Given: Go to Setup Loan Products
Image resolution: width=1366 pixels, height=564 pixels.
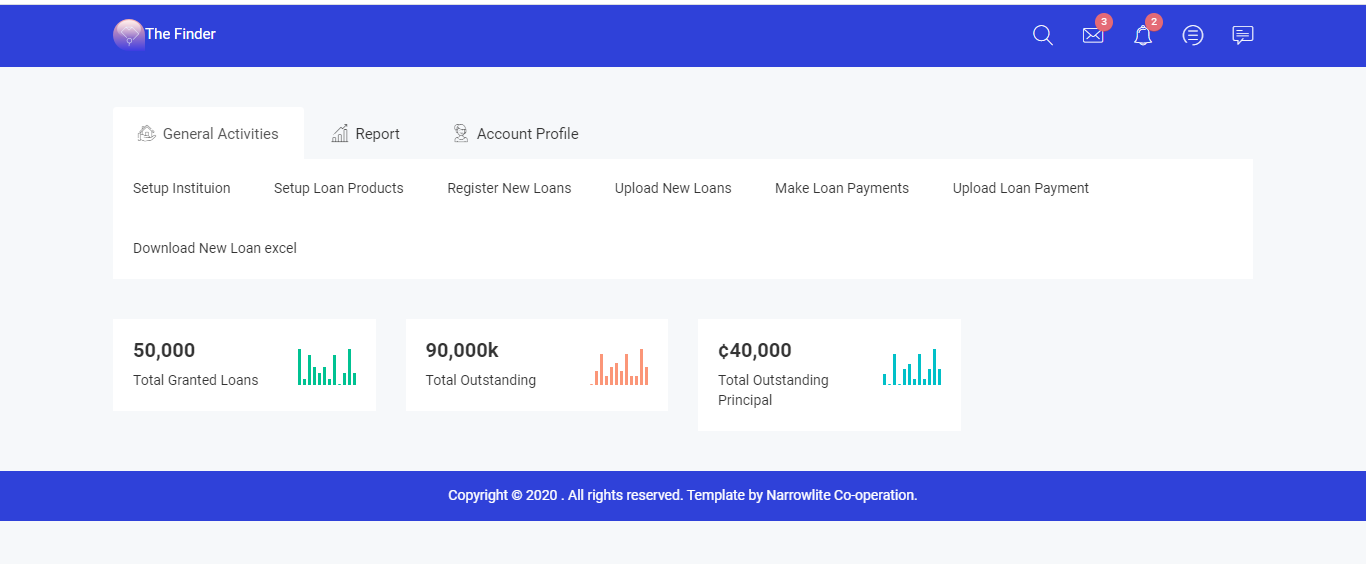Looking at the screenshot, I should (339, 188).
